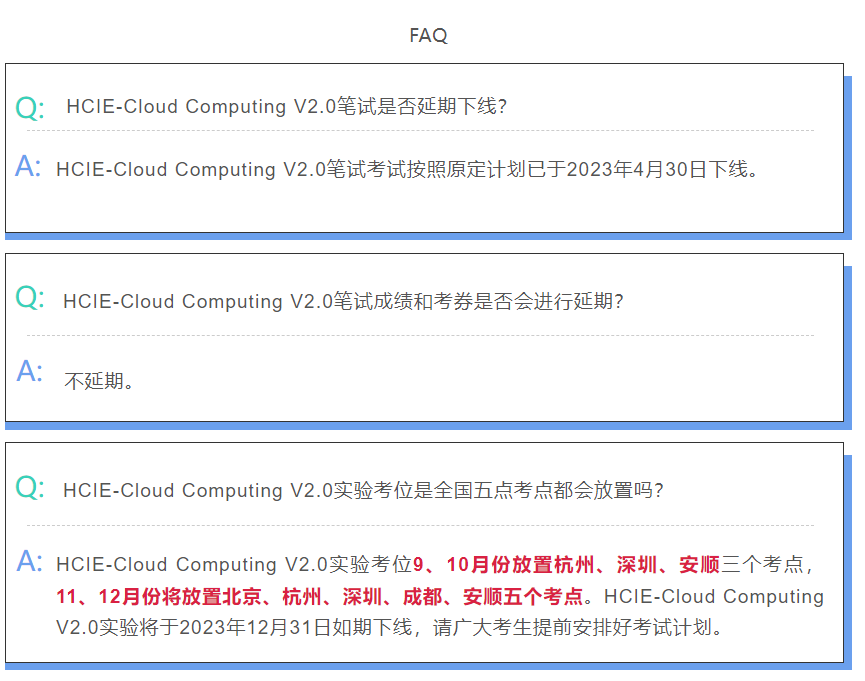Click the third blue A: marker
Screen dimensions: 865x681
pyautogui.click(x=29, y=561)
